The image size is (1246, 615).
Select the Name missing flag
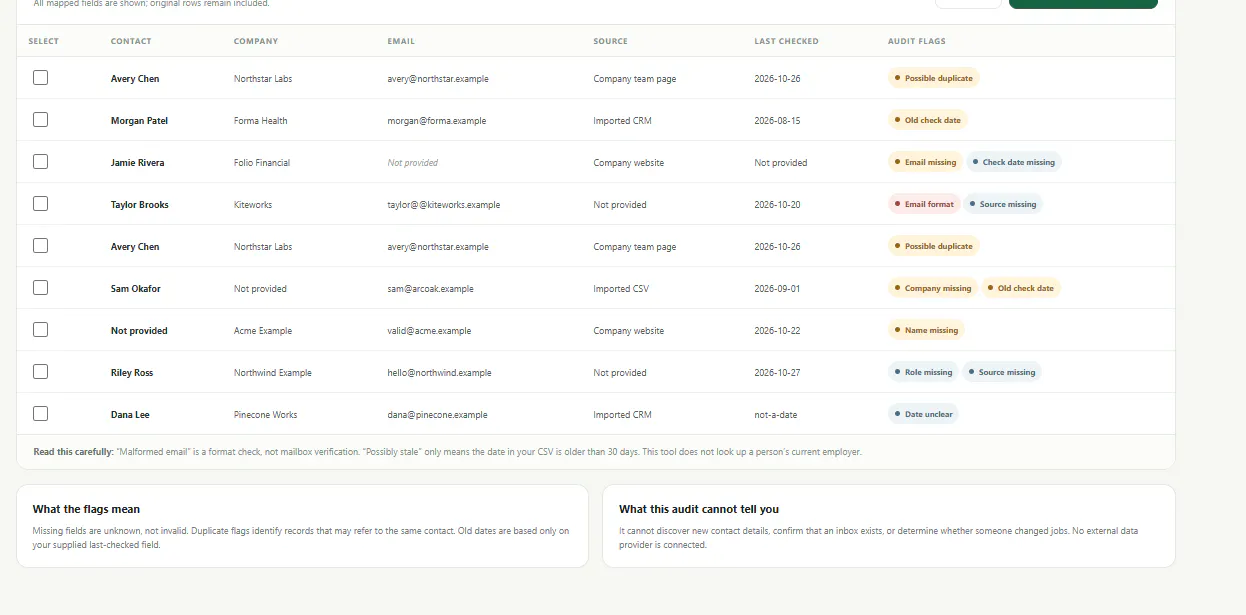coord(926,330)
